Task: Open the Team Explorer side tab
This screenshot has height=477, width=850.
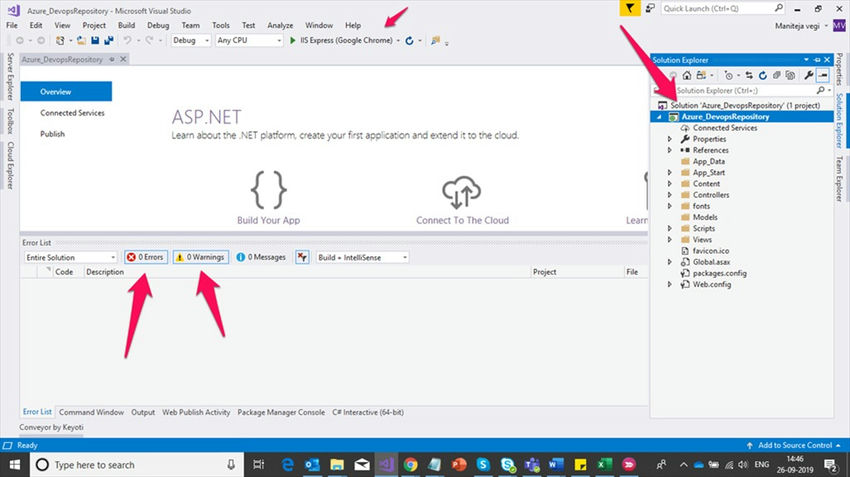Action: pos(839,179)
